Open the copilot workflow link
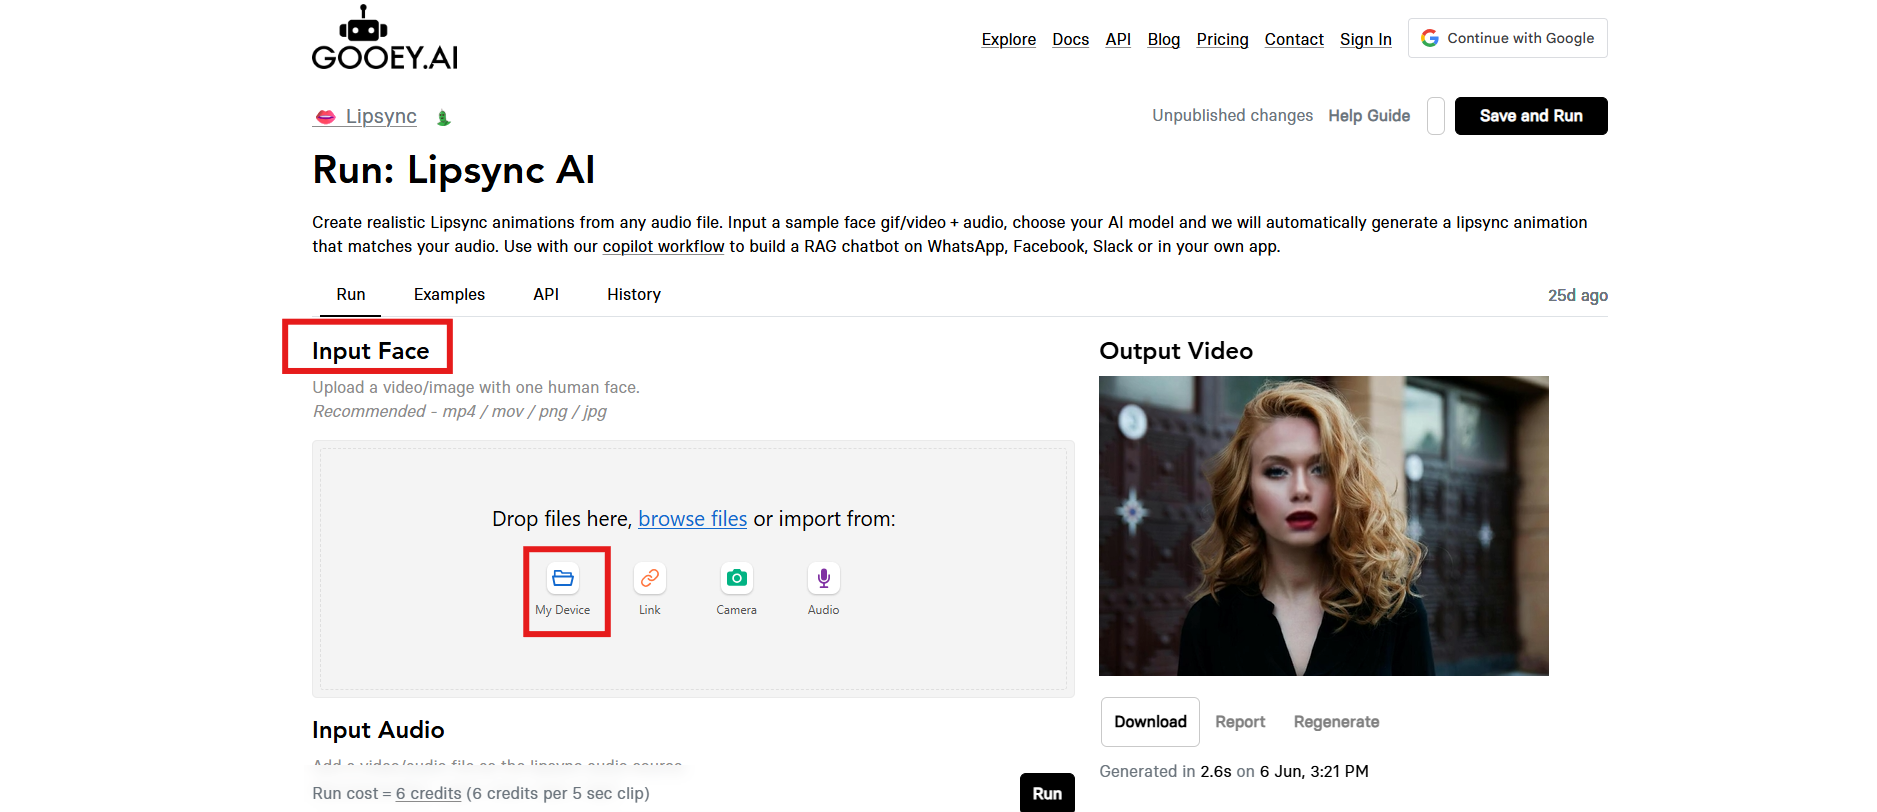Screen dimensions: 1877x812 [663, 247]
